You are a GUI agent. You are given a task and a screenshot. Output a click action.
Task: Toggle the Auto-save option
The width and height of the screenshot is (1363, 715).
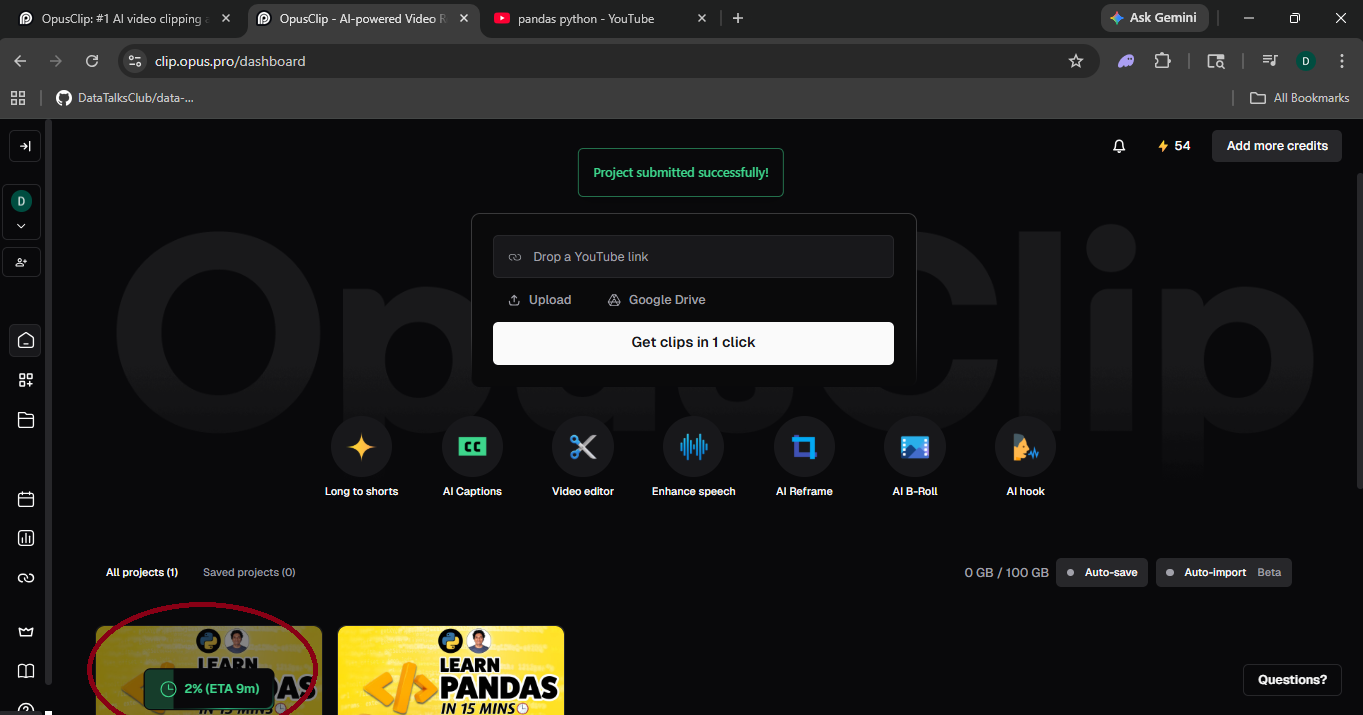coord(1102,573)
